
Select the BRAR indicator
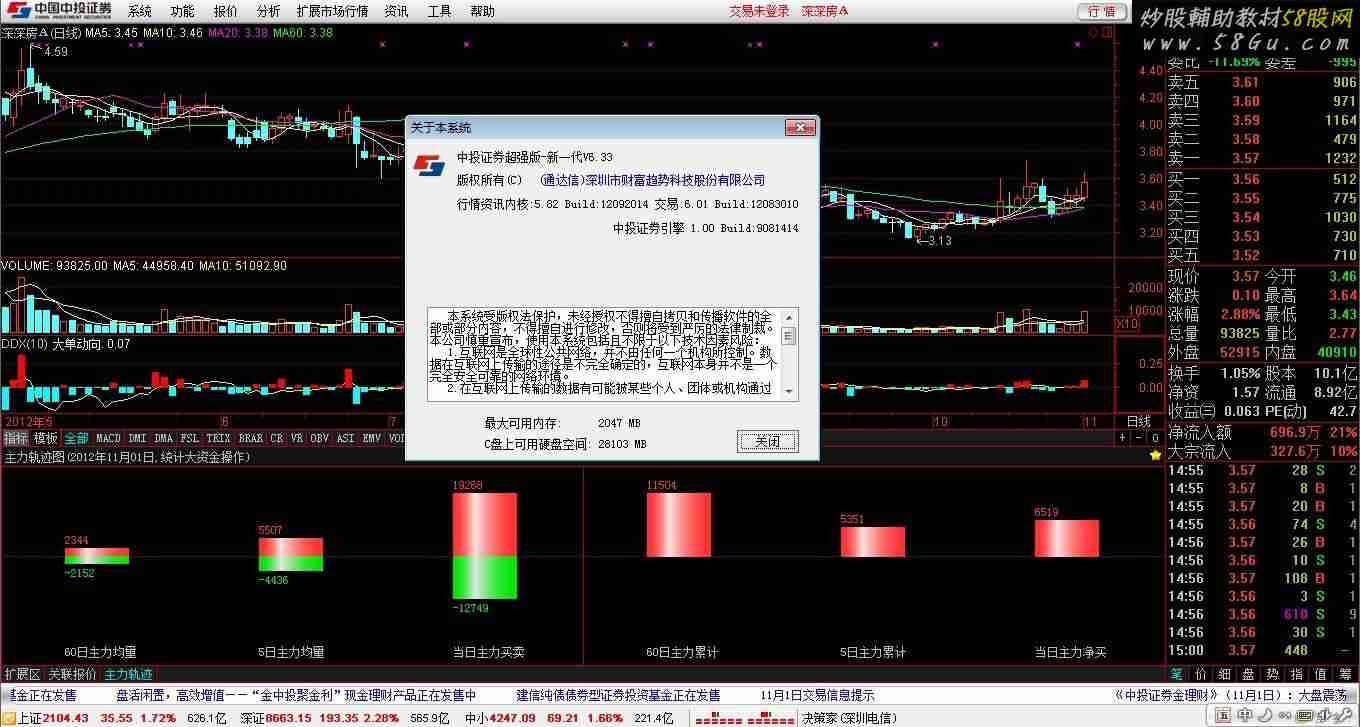point(251,438)
